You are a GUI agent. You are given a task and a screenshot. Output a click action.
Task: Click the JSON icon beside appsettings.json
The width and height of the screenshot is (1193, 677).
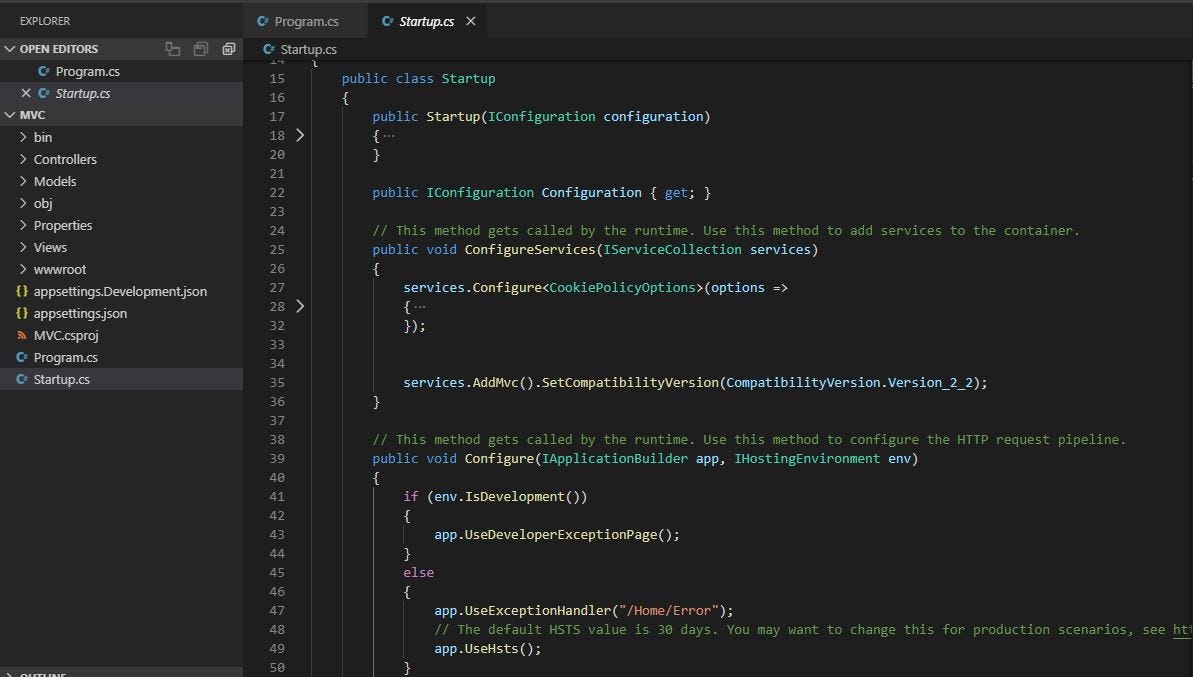coord(21,313)
